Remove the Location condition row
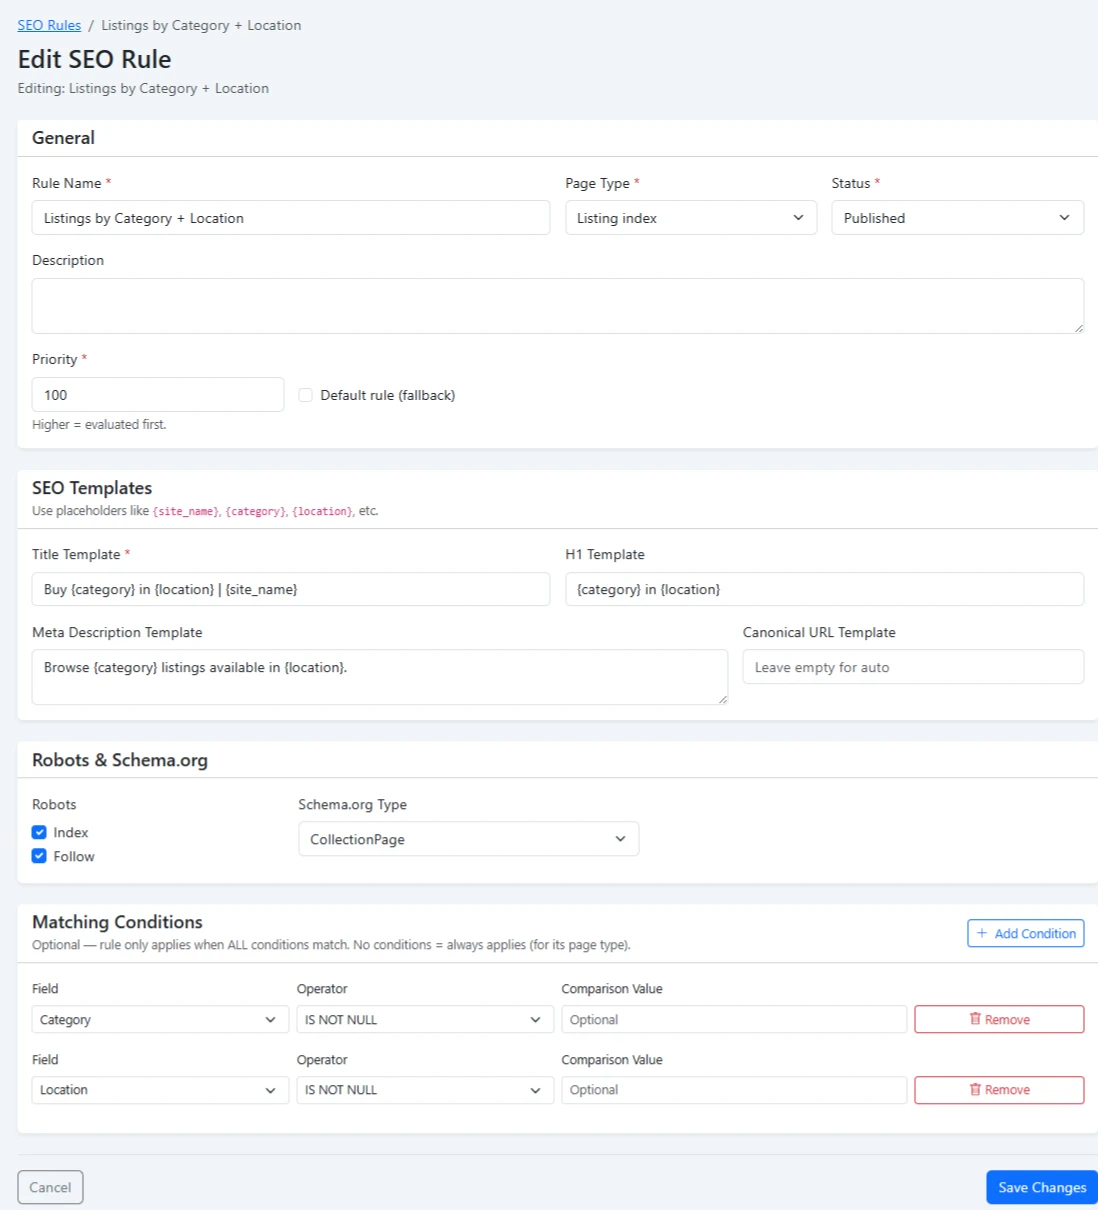Image resolution: width=1098 pixels, height=1210 pixels. [999, 1090]
